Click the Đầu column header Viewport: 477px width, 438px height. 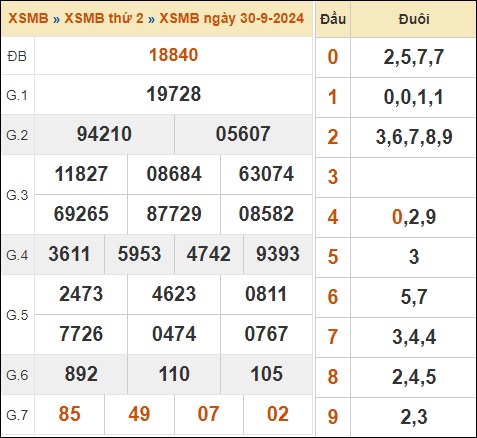click(333, 19)
